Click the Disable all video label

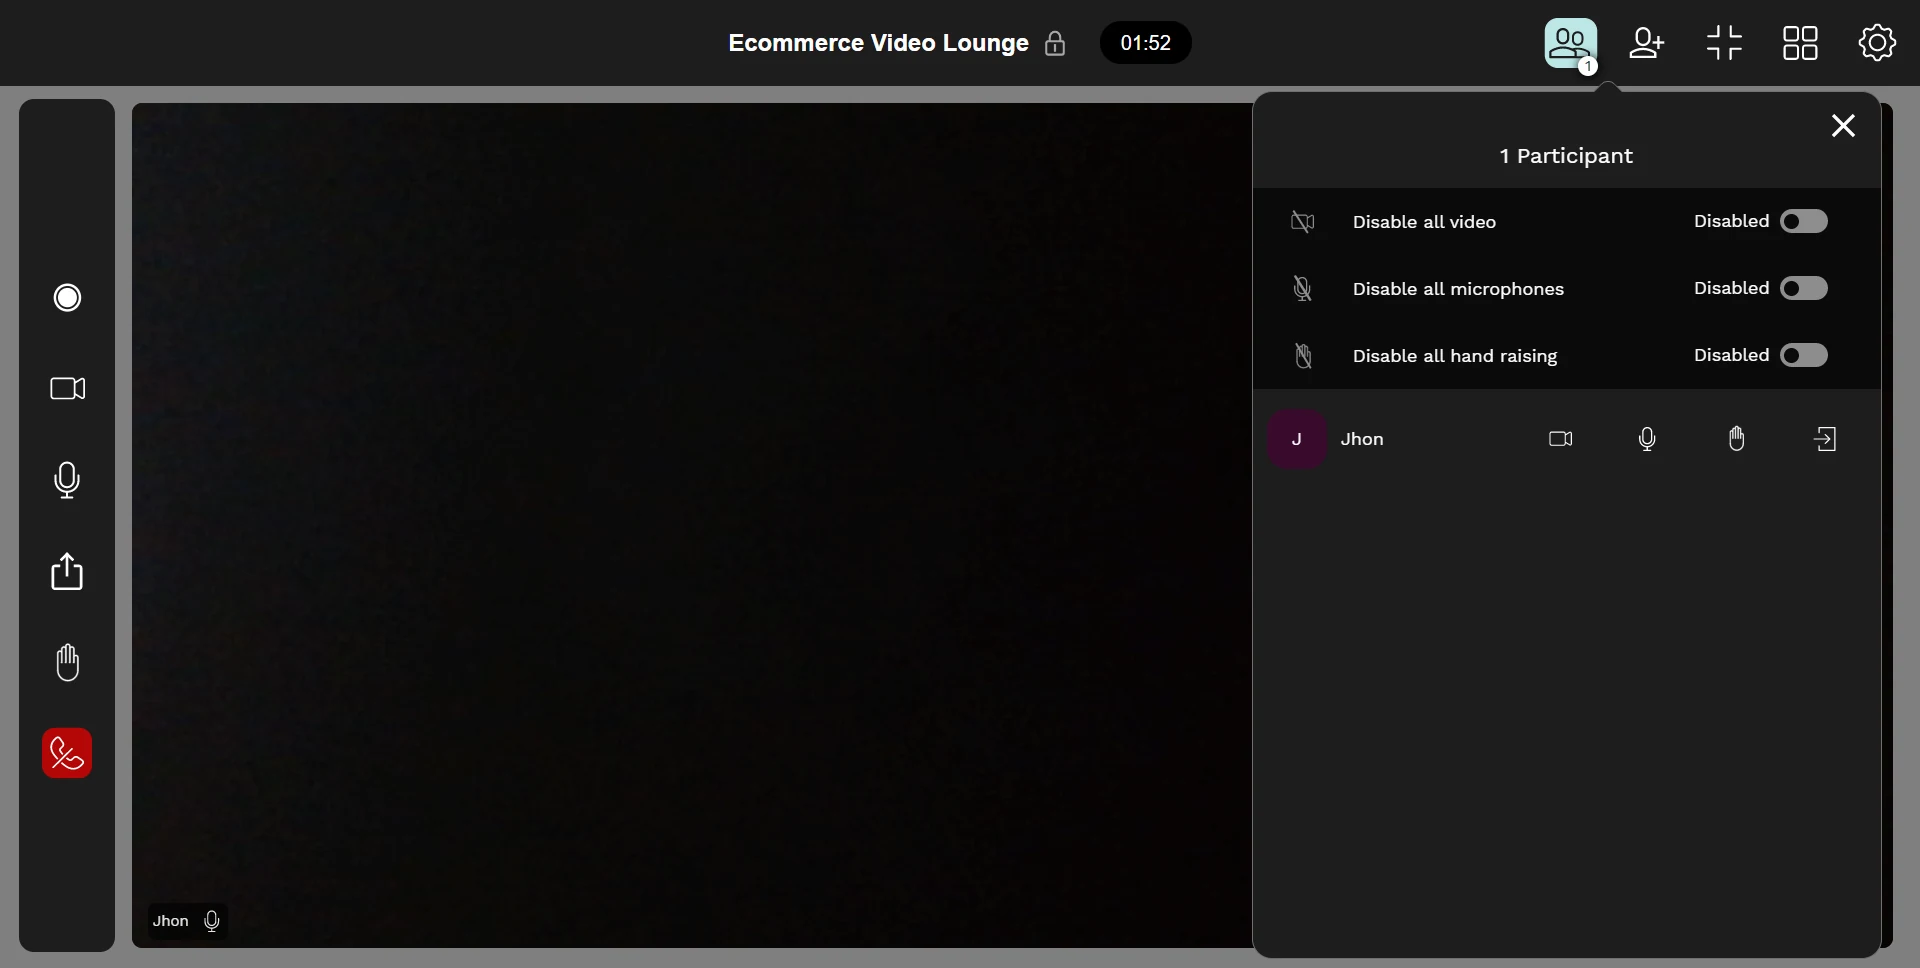pyautogui.click(x=1424, y=222)
